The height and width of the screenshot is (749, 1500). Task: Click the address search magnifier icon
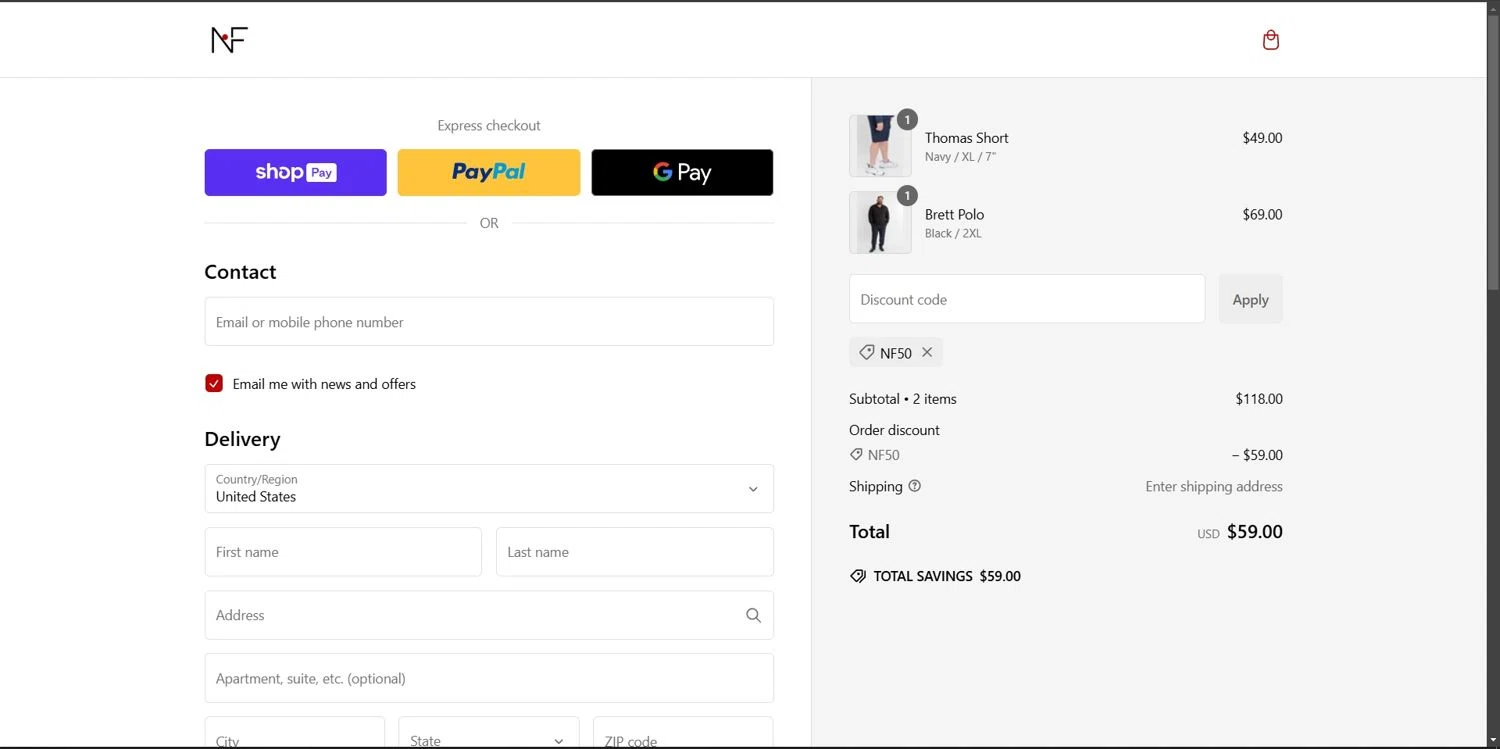click(753, 615)
